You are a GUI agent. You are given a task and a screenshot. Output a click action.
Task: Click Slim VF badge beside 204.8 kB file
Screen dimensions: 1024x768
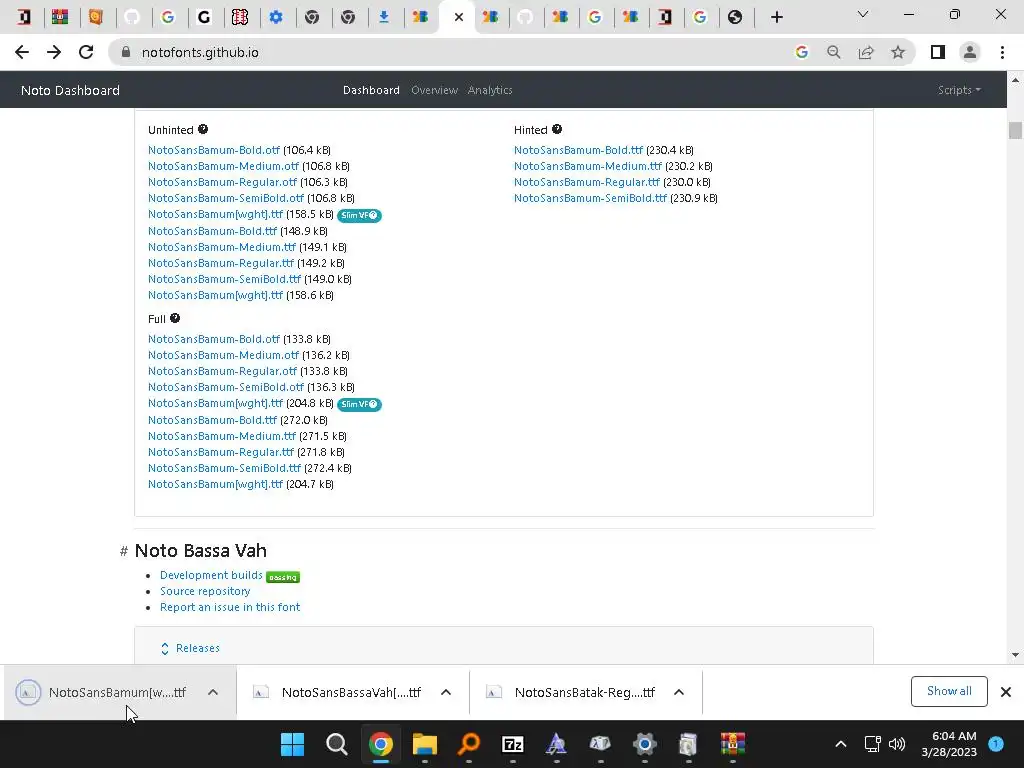coord(359,404)
